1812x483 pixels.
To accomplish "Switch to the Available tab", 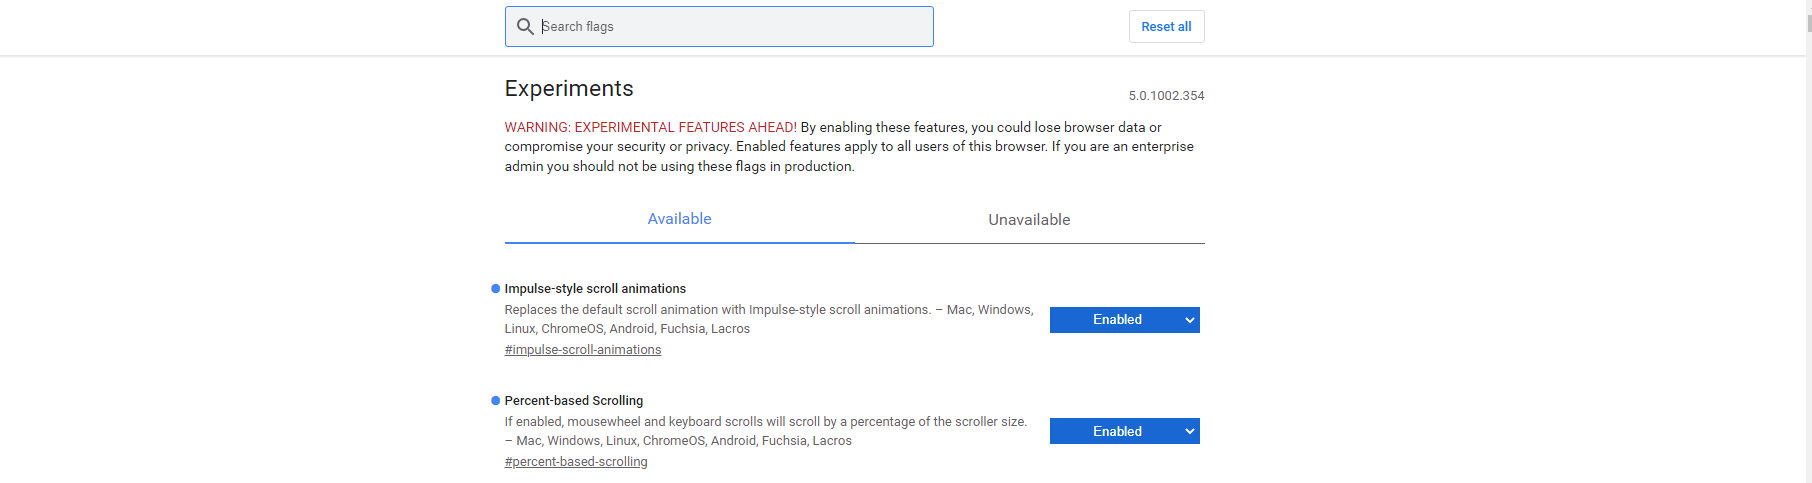I will click(x=679, y=219).
